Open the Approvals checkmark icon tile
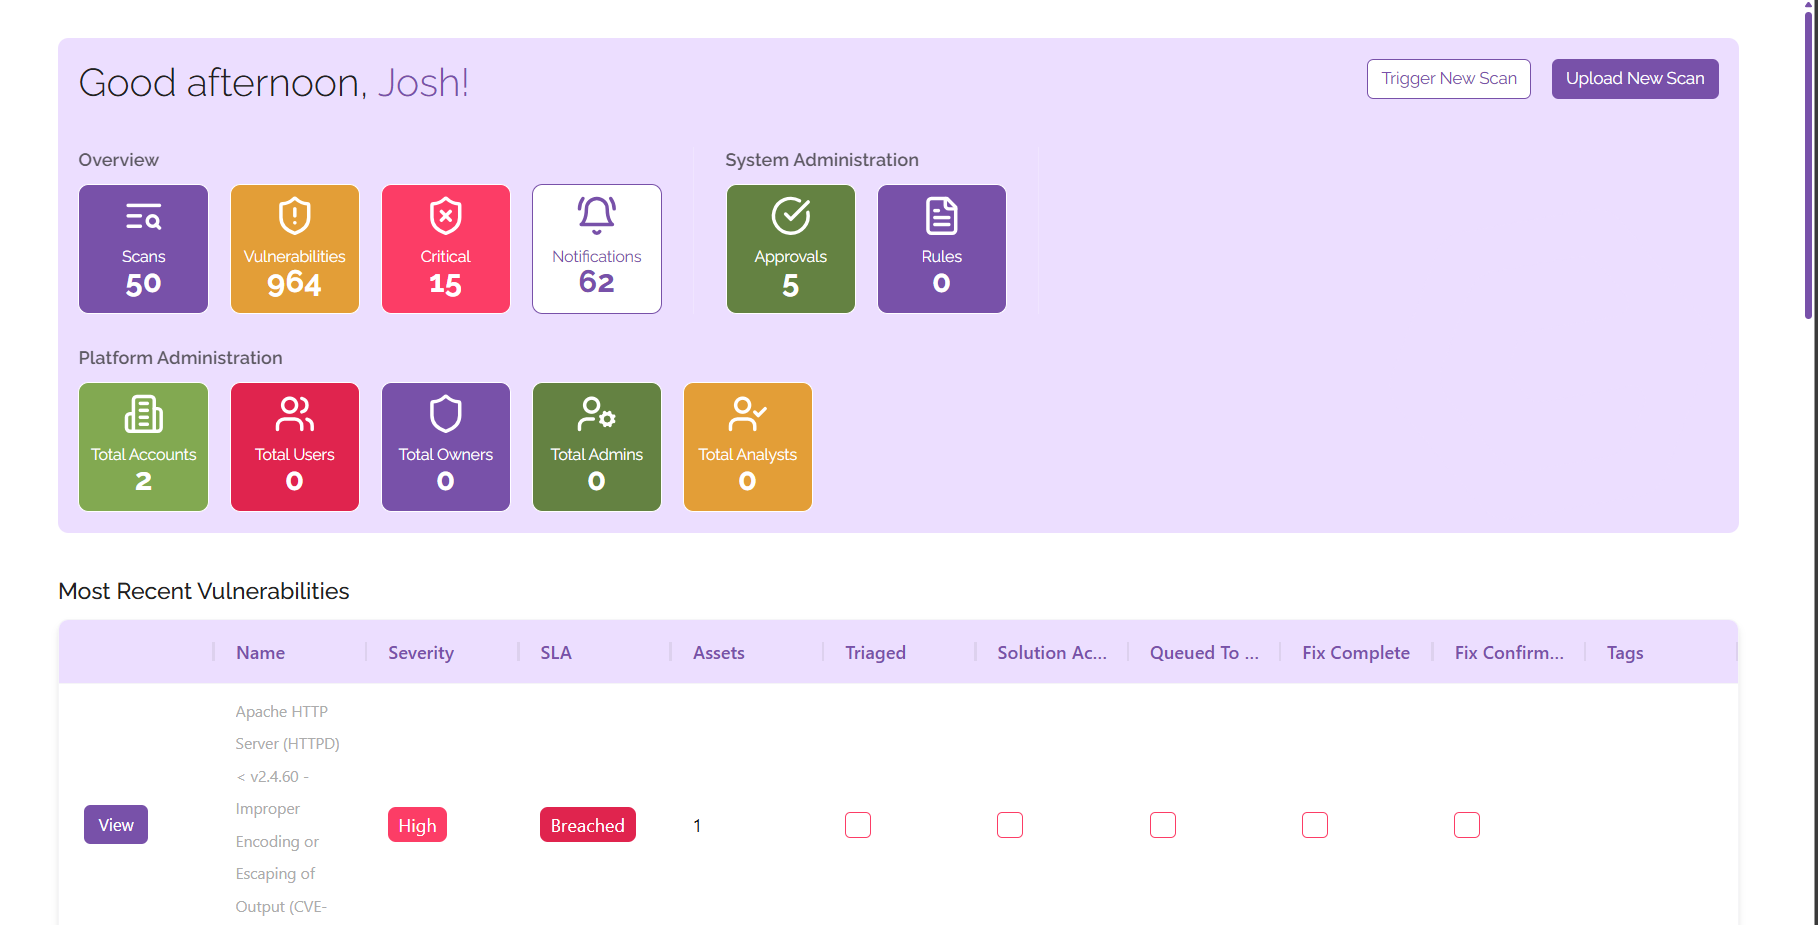The image size is (1818, 925). [790, 217]
